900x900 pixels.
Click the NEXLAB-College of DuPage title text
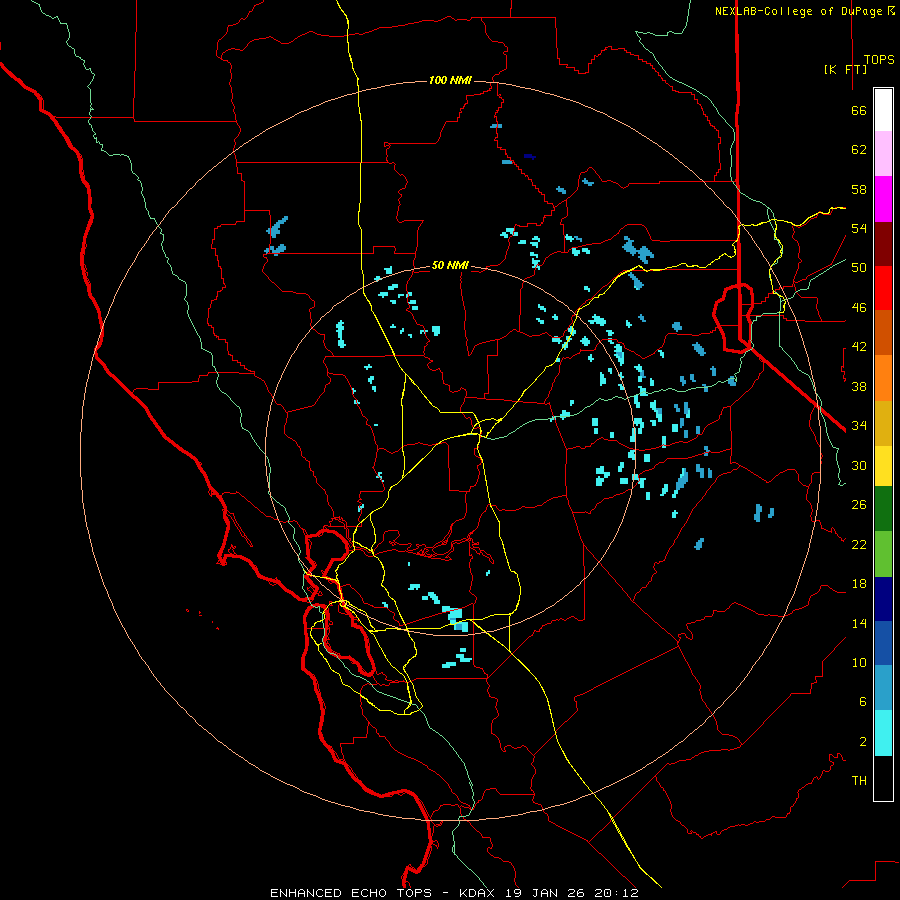[x=804, y=11]
